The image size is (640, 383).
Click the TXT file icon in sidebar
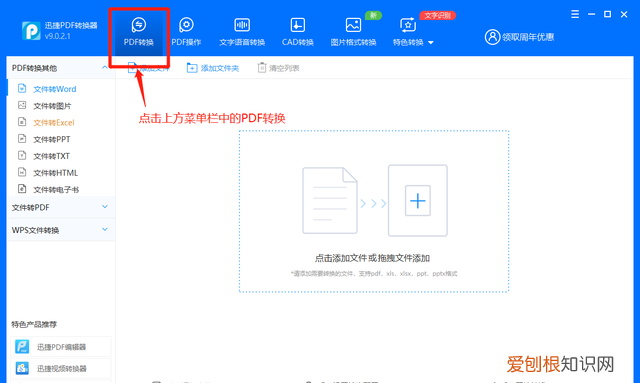click(x=22, y=155)
